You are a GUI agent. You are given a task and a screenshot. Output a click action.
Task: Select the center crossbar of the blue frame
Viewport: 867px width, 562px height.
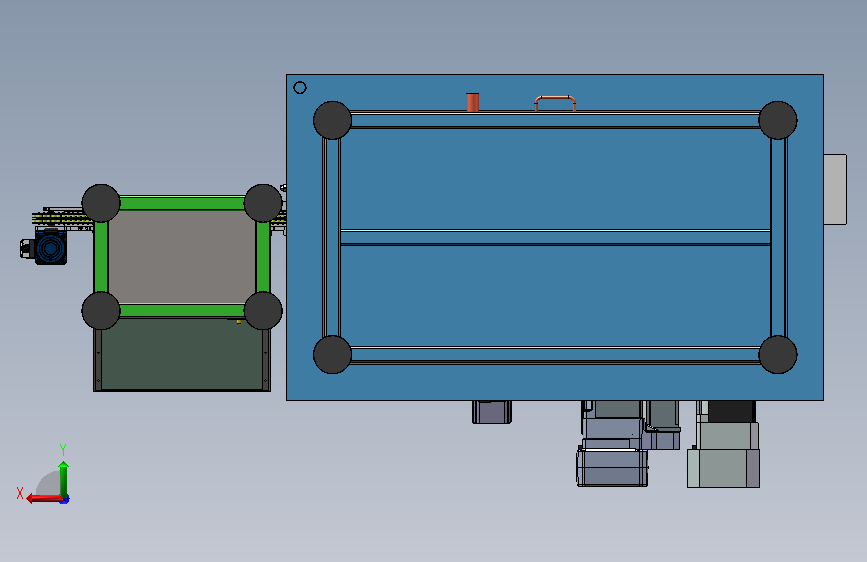[555, 237]
